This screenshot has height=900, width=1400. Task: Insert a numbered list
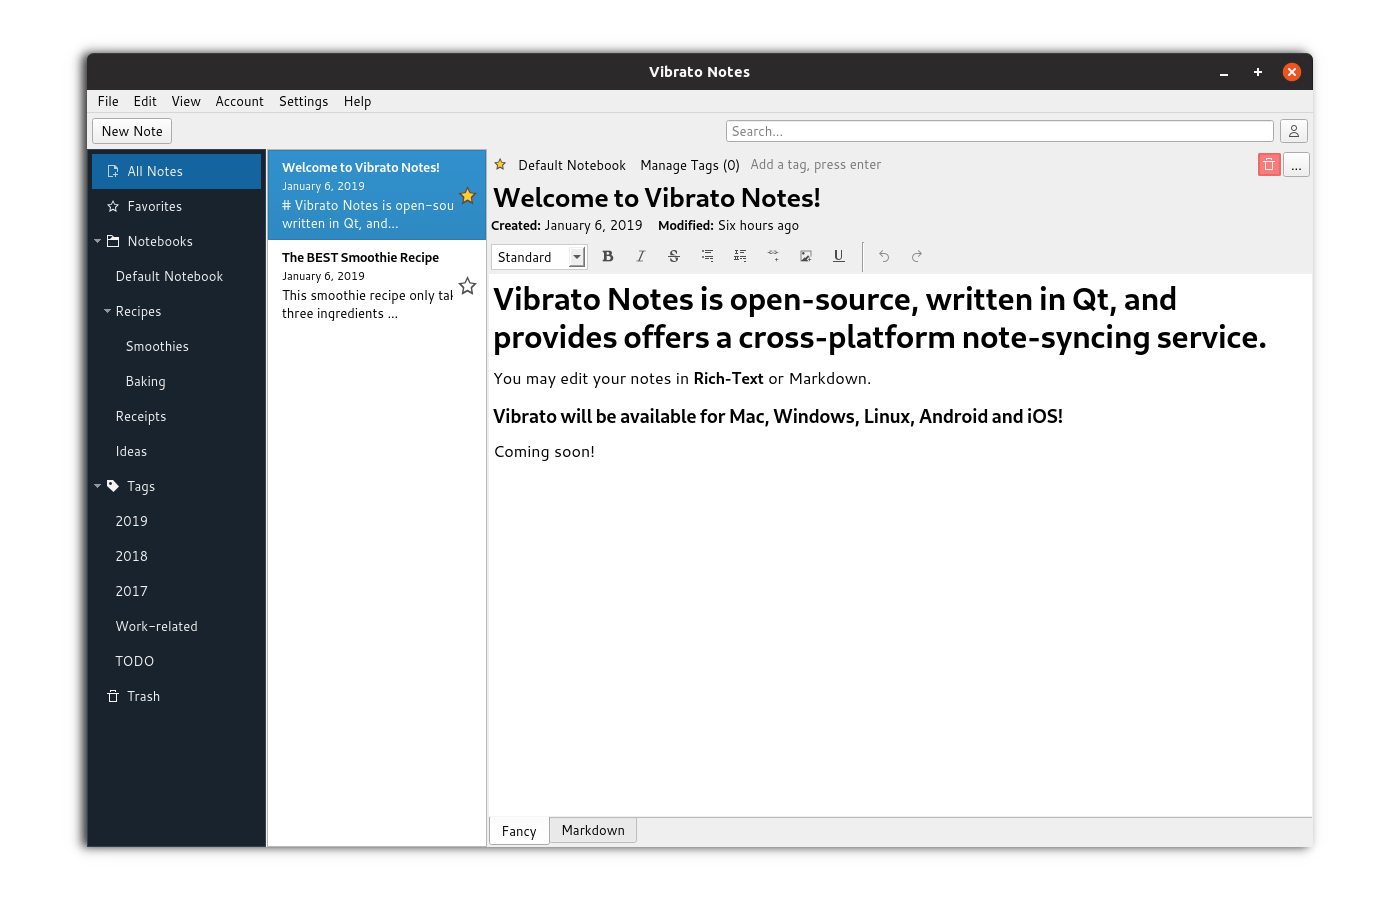click(740, 256)
